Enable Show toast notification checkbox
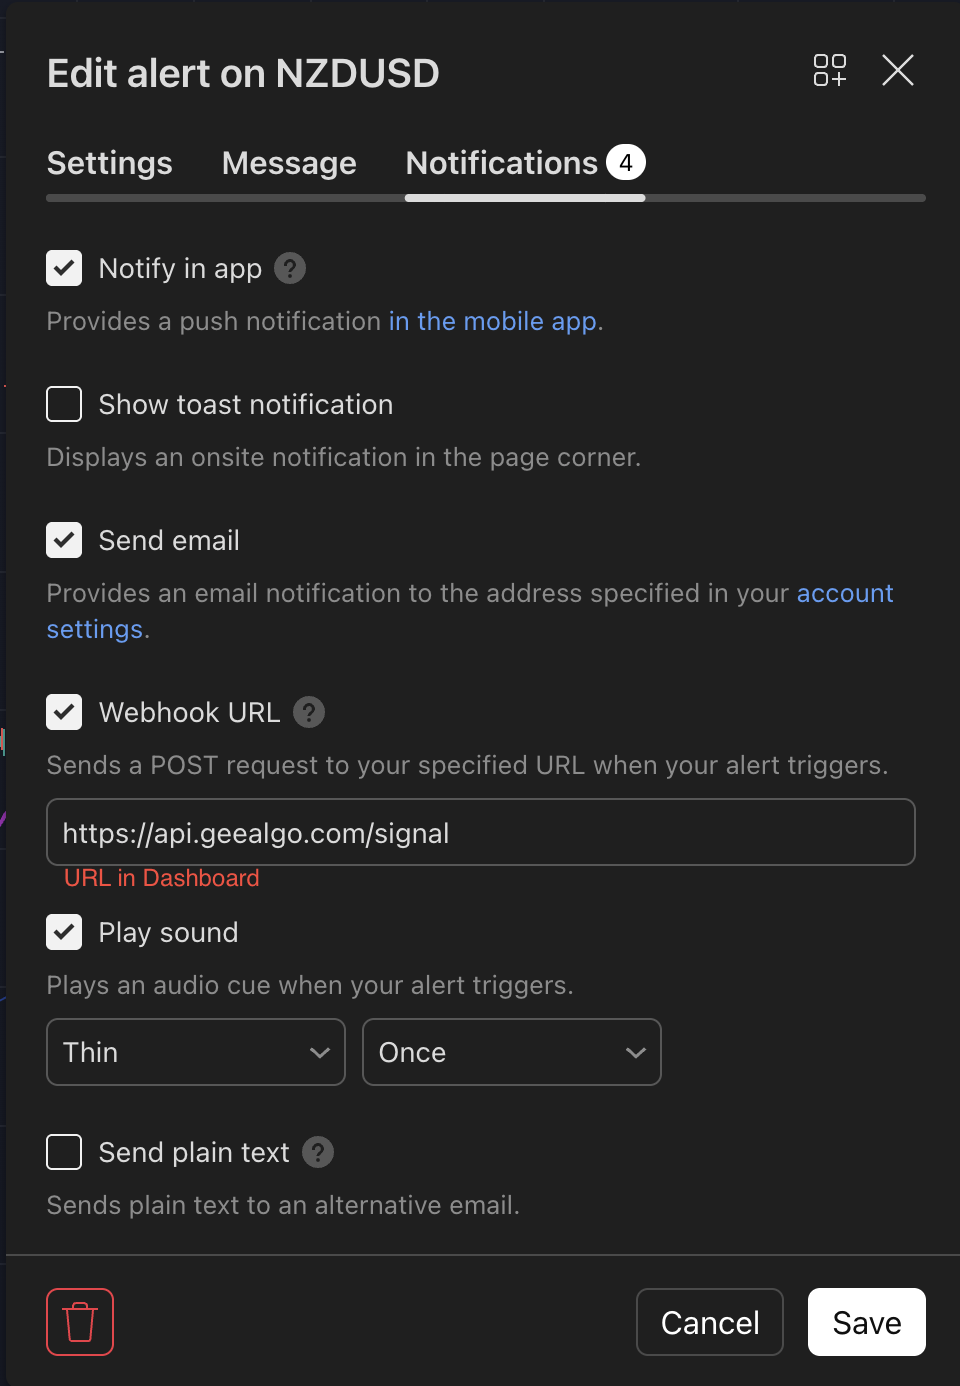This screenshot has height=1386, width=960. pyautogui.click(x=64, y=404)
